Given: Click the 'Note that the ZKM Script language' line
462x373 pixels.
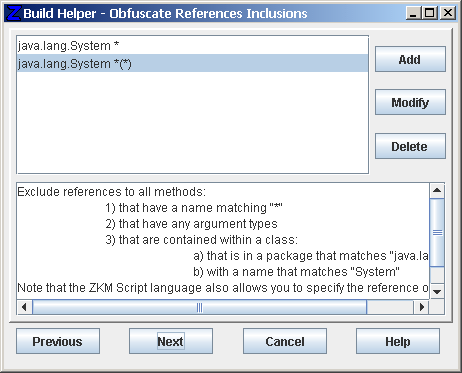Looking at the screenshot, I should click(223, 288).
